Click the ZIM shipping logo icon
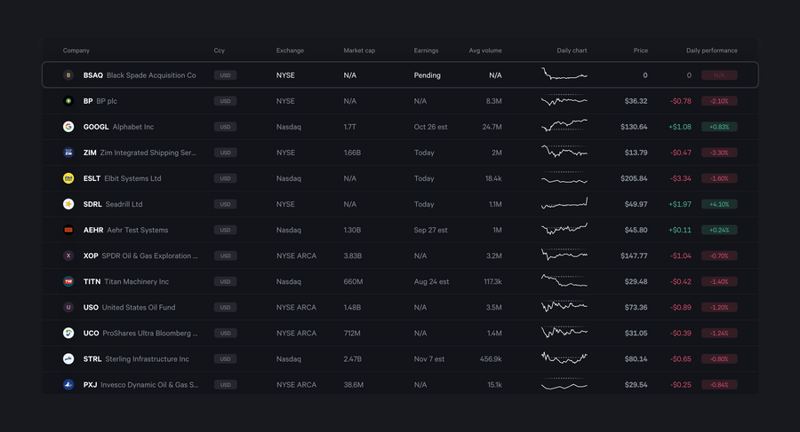This screenshot has width=800, height=432. tap(68, 153)
